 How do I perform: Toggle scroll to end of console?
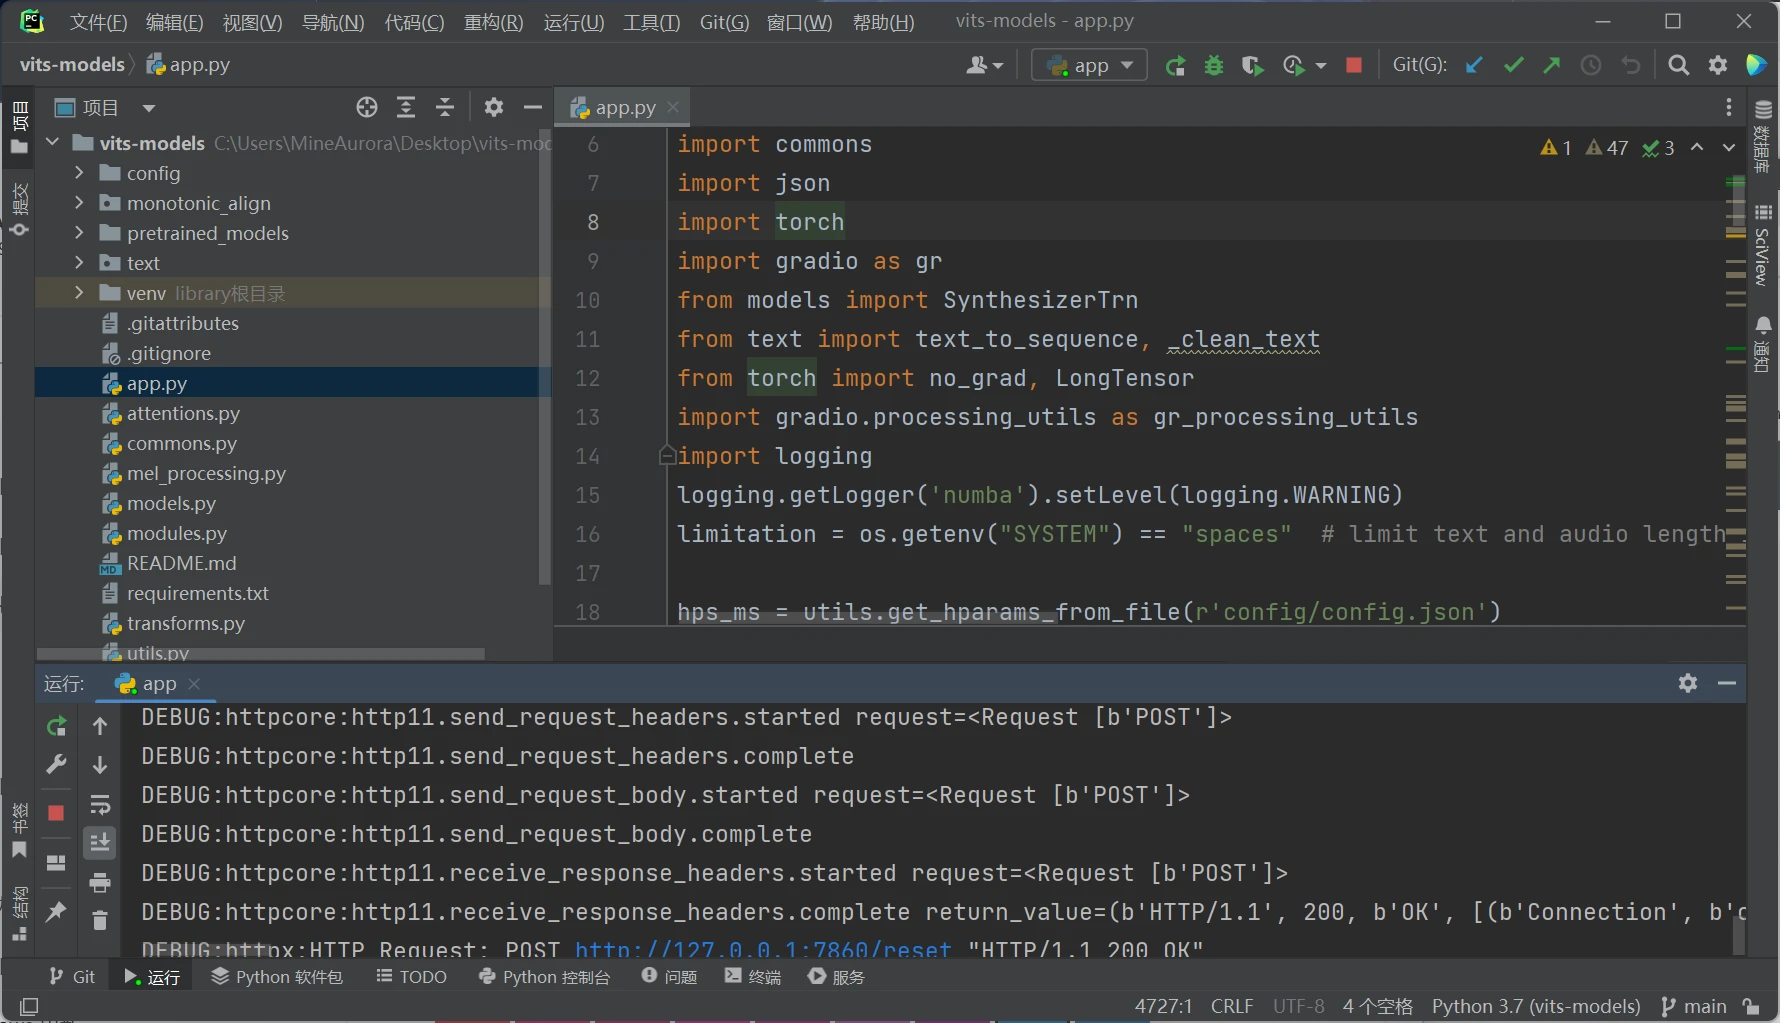click(x=100, y=843)
